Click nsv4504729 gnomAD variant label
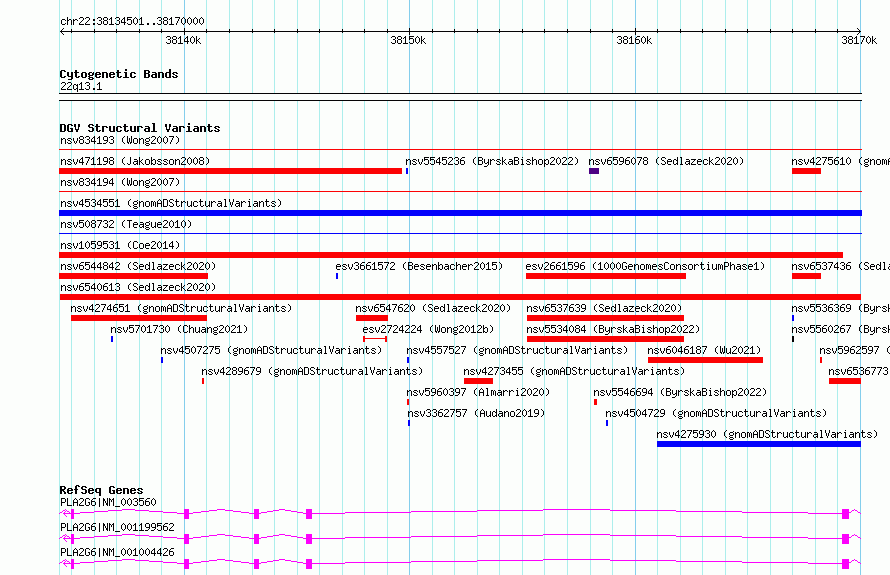 click(x=716, y=413)
